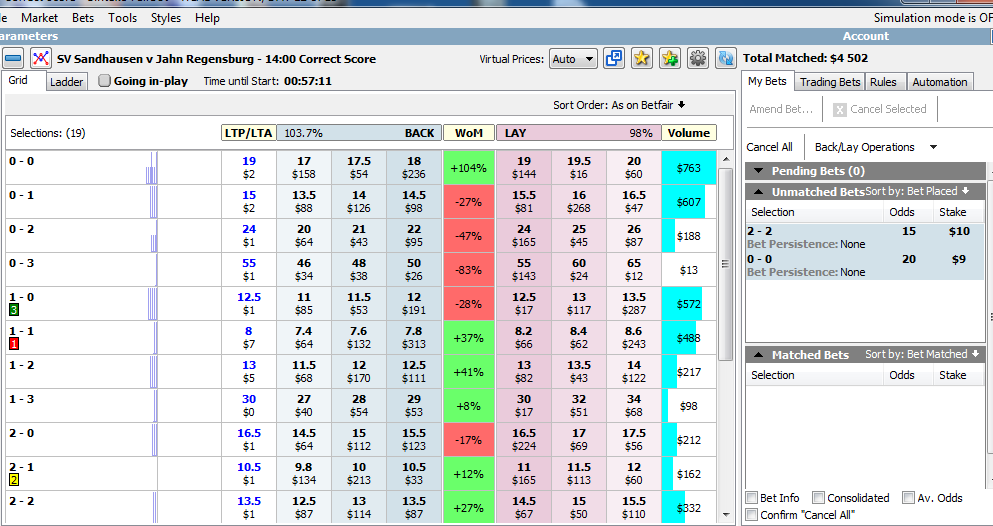Click the yellow star favourites icon
This screenshot has width=993, height=526.
[642, 59]
